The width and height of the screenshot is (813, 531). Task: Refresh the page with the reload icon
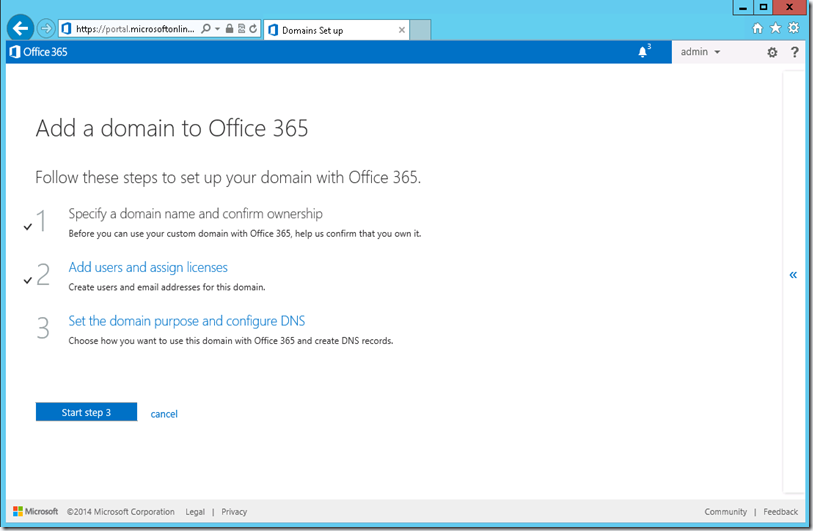click(x=253, y=29)
